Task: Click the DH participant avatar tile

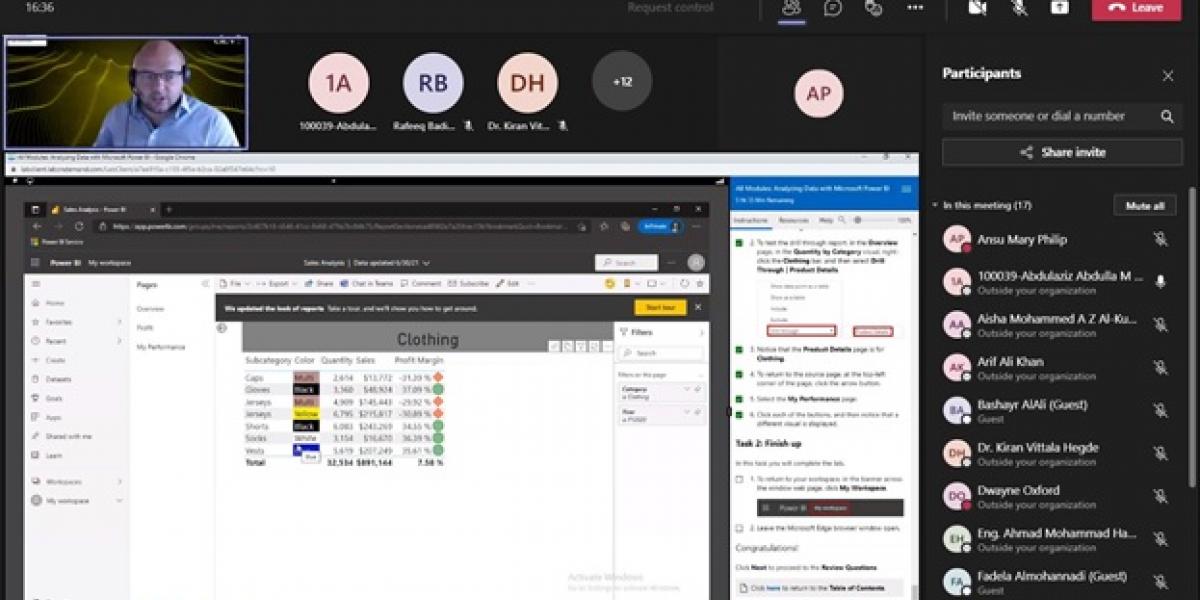Action: coord(527,82)
